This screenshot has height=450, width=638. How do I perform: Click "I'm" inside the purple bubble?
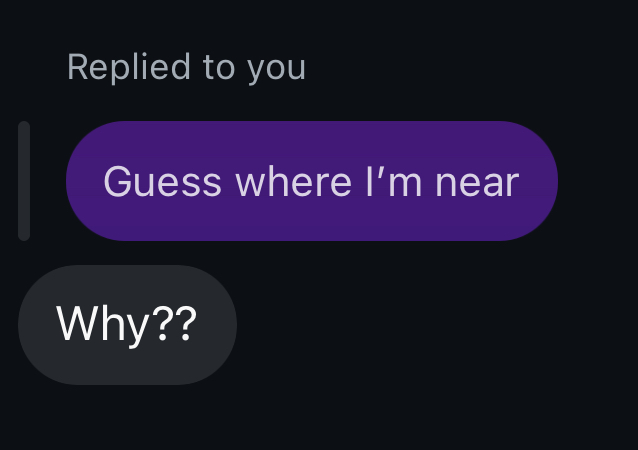click(393, 181)
